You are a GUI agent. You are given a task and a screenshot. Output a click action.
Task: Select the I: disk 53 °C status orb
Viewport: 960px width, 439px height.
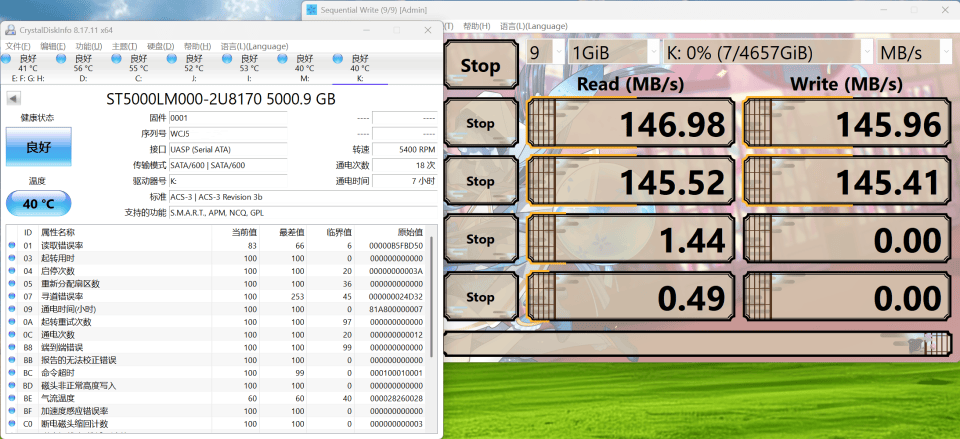pyautogui.click(x=227, y=58)
